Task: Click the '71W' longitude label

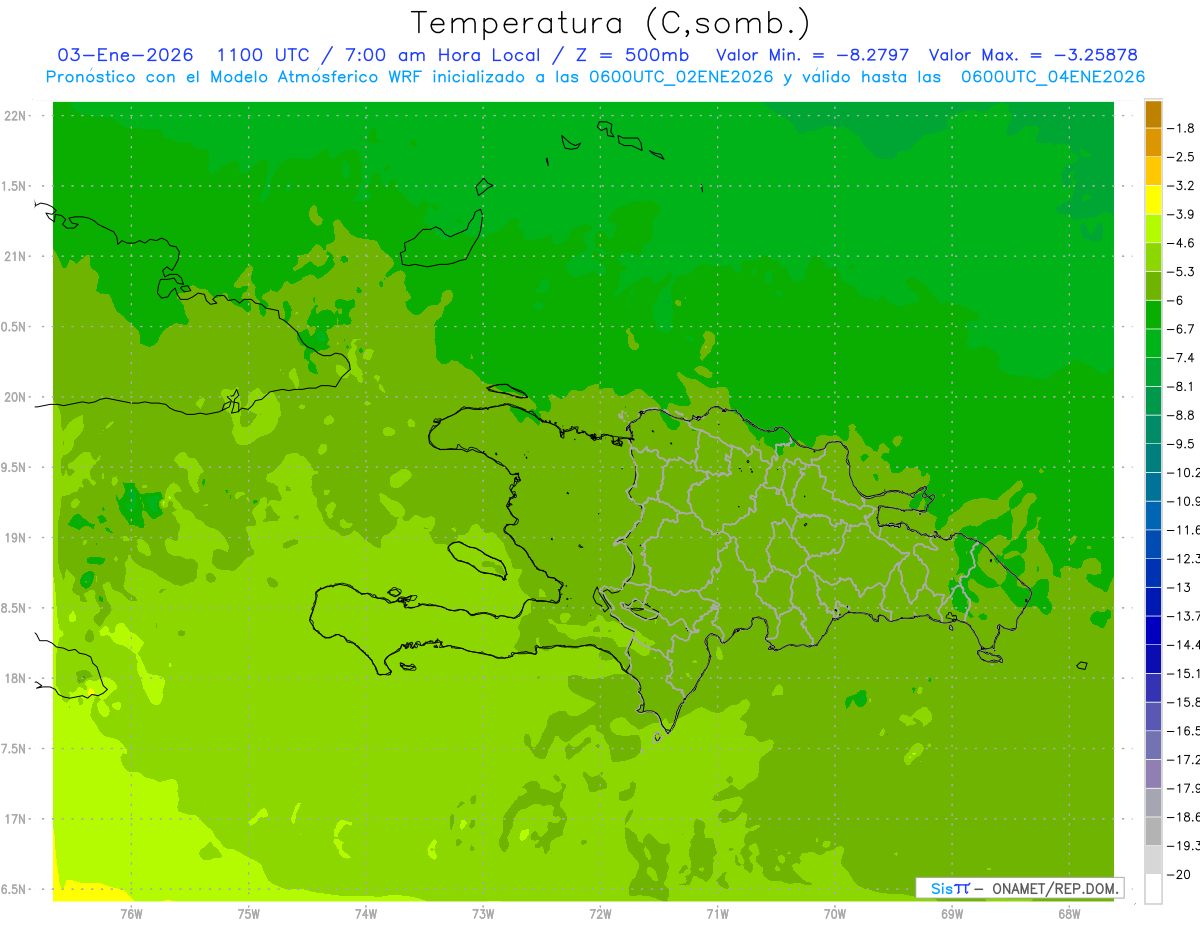Action: click(x=717, y=914)
